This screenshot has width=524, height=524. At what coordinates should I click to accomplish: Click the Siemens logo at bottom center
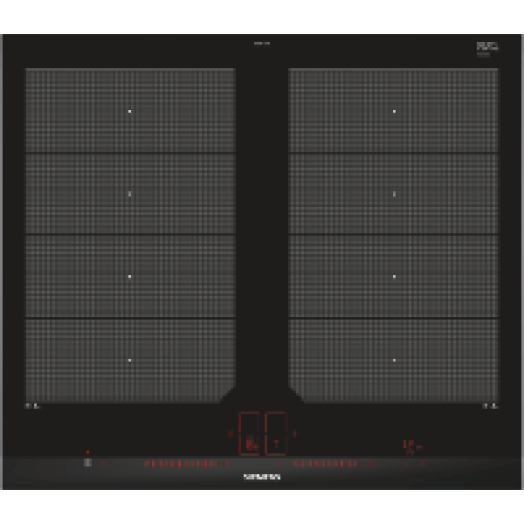click(x=262, y=477)
